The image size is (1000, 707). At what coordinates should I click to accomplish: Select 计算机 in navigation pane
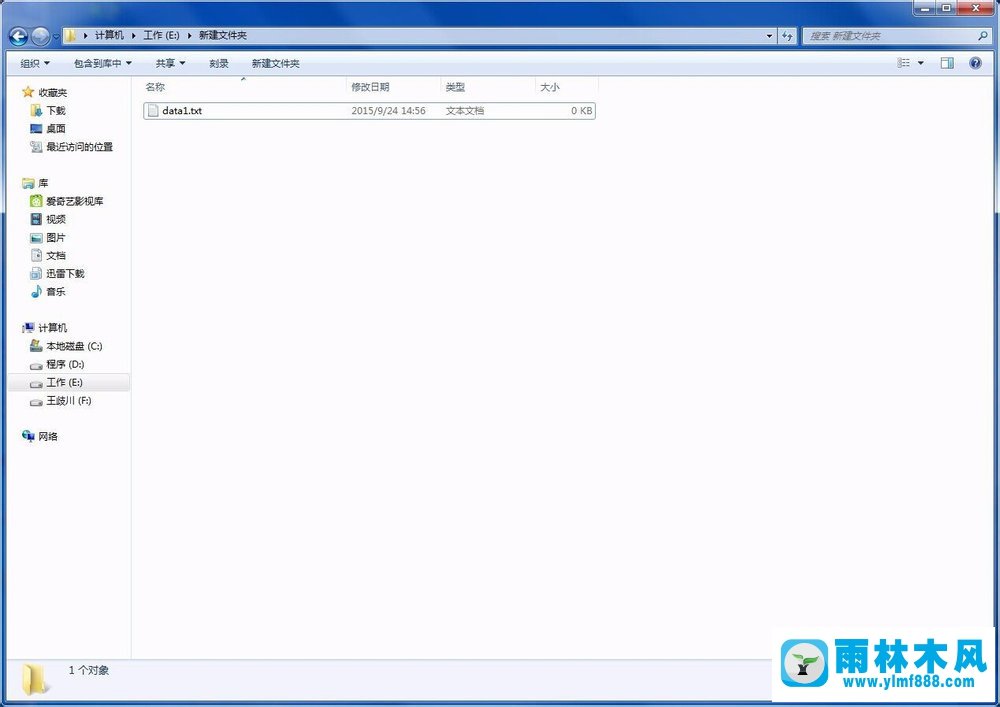52,328
